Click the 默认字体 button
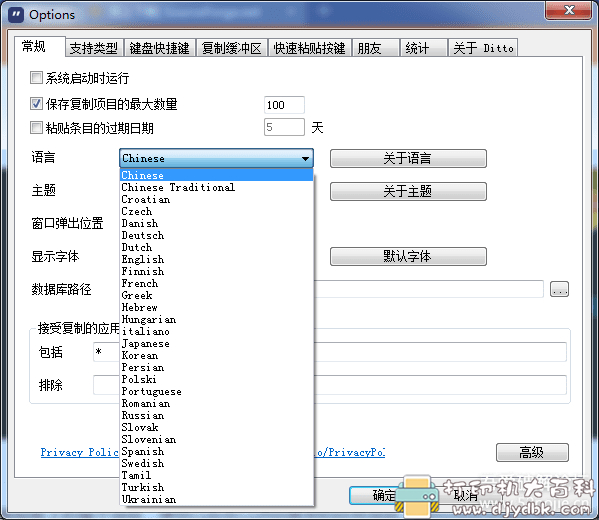Screen dimensions: 599x520 (x=408, y=256)
